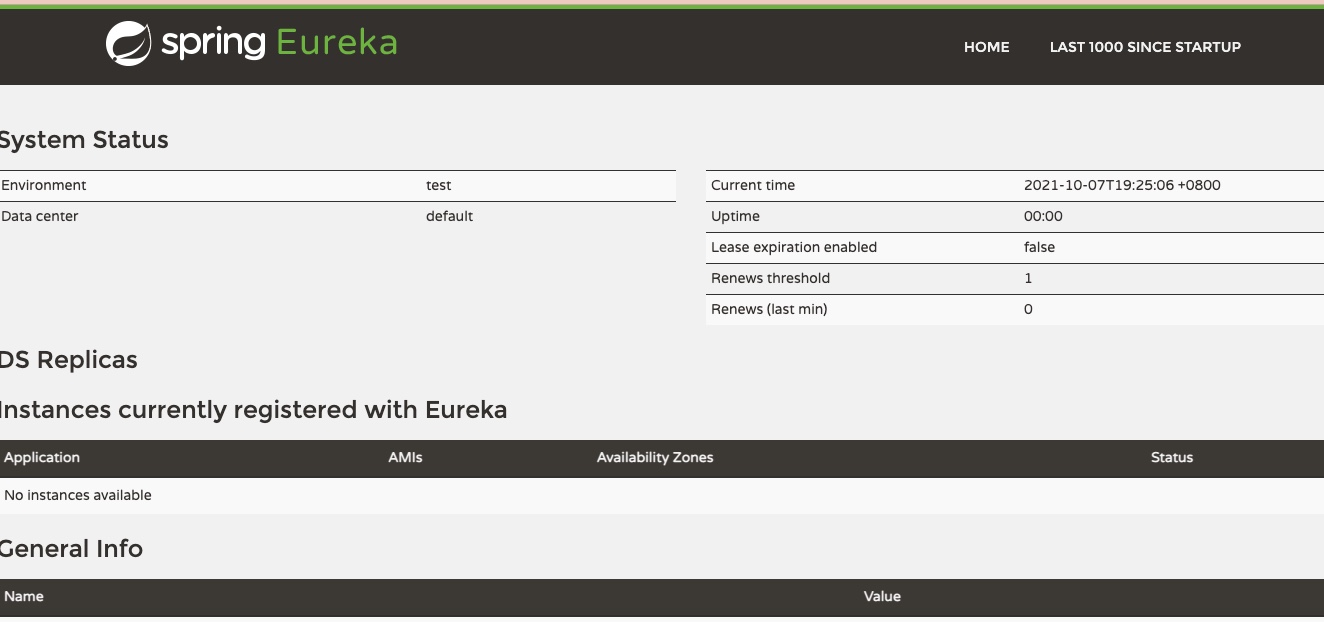1324x622 pixels.
Task: Open LAST 1000 SINCE STARTUP page
Action: point(1145,47)
